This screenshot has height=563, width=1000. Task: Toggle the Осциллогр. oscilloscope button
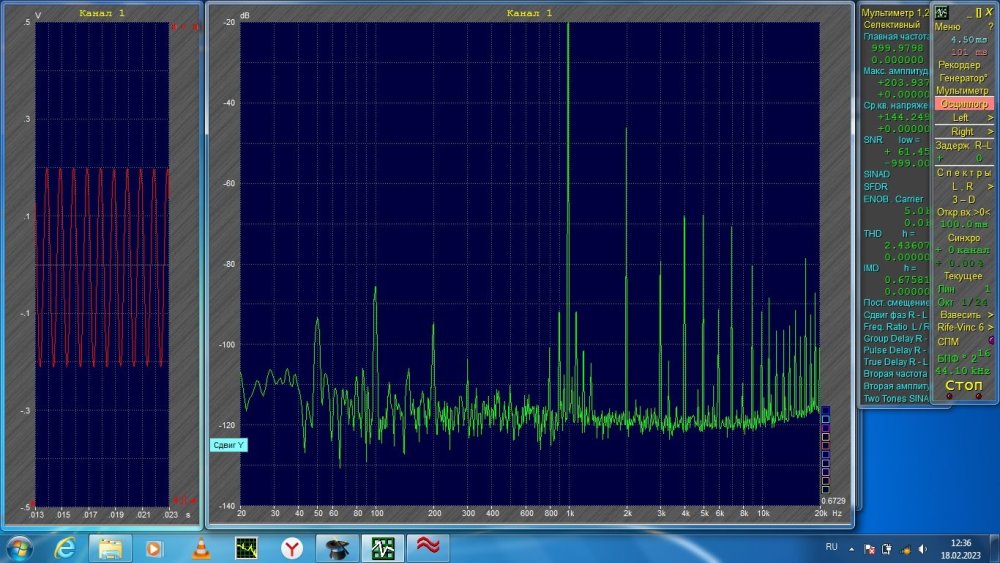pyautogui.click(x=963, y=104)
